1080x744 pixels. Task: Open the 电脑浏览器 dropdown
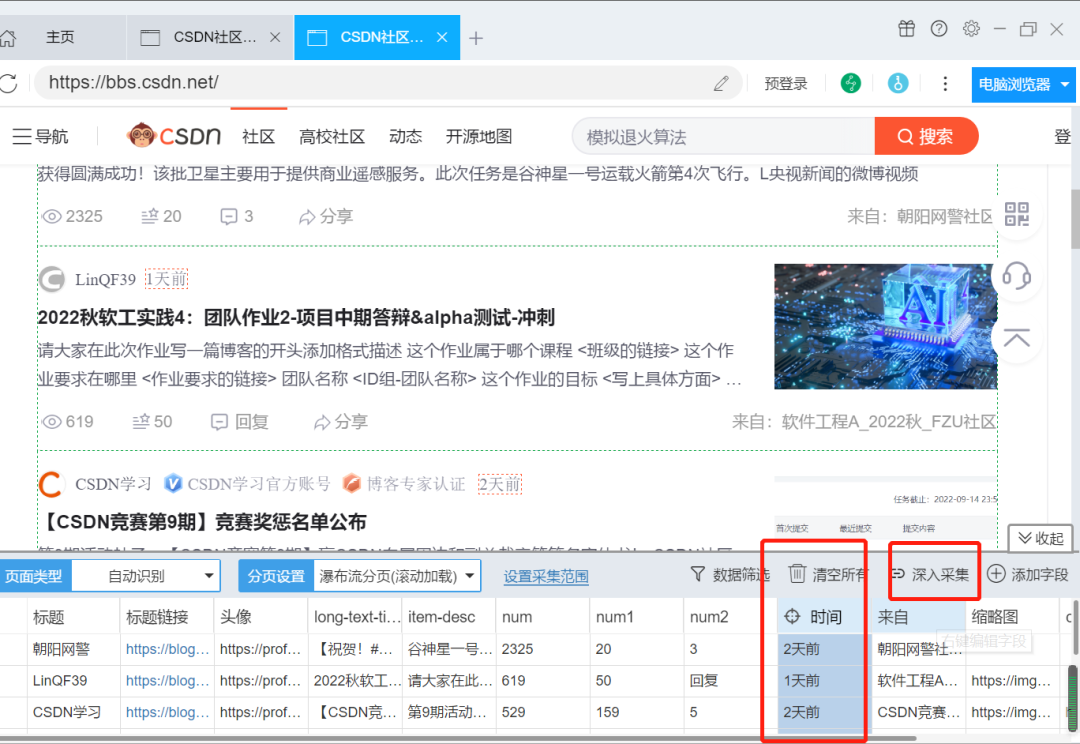(x=1024, y=84)
